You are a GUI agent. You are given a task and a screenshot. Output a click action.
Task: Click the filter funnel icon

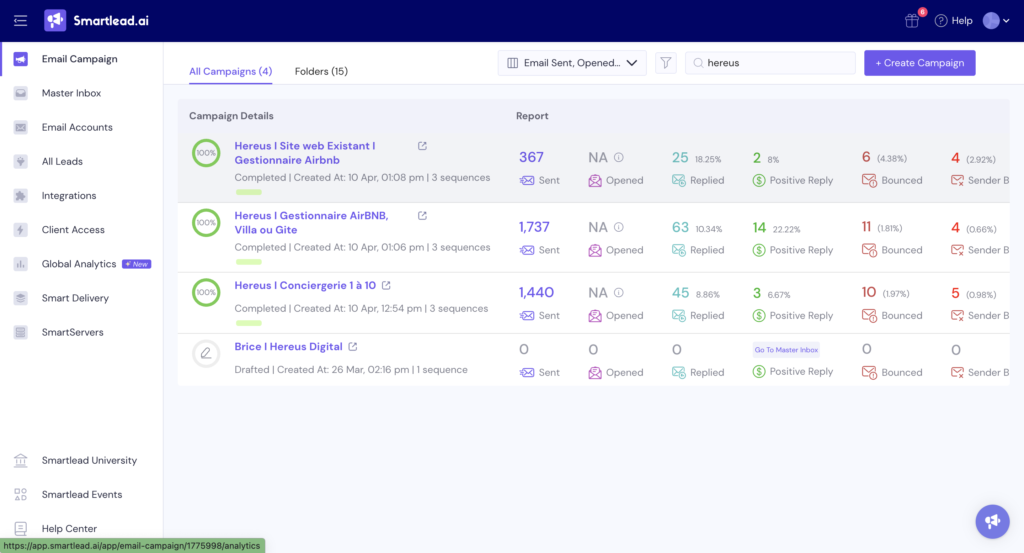point(665,63)
